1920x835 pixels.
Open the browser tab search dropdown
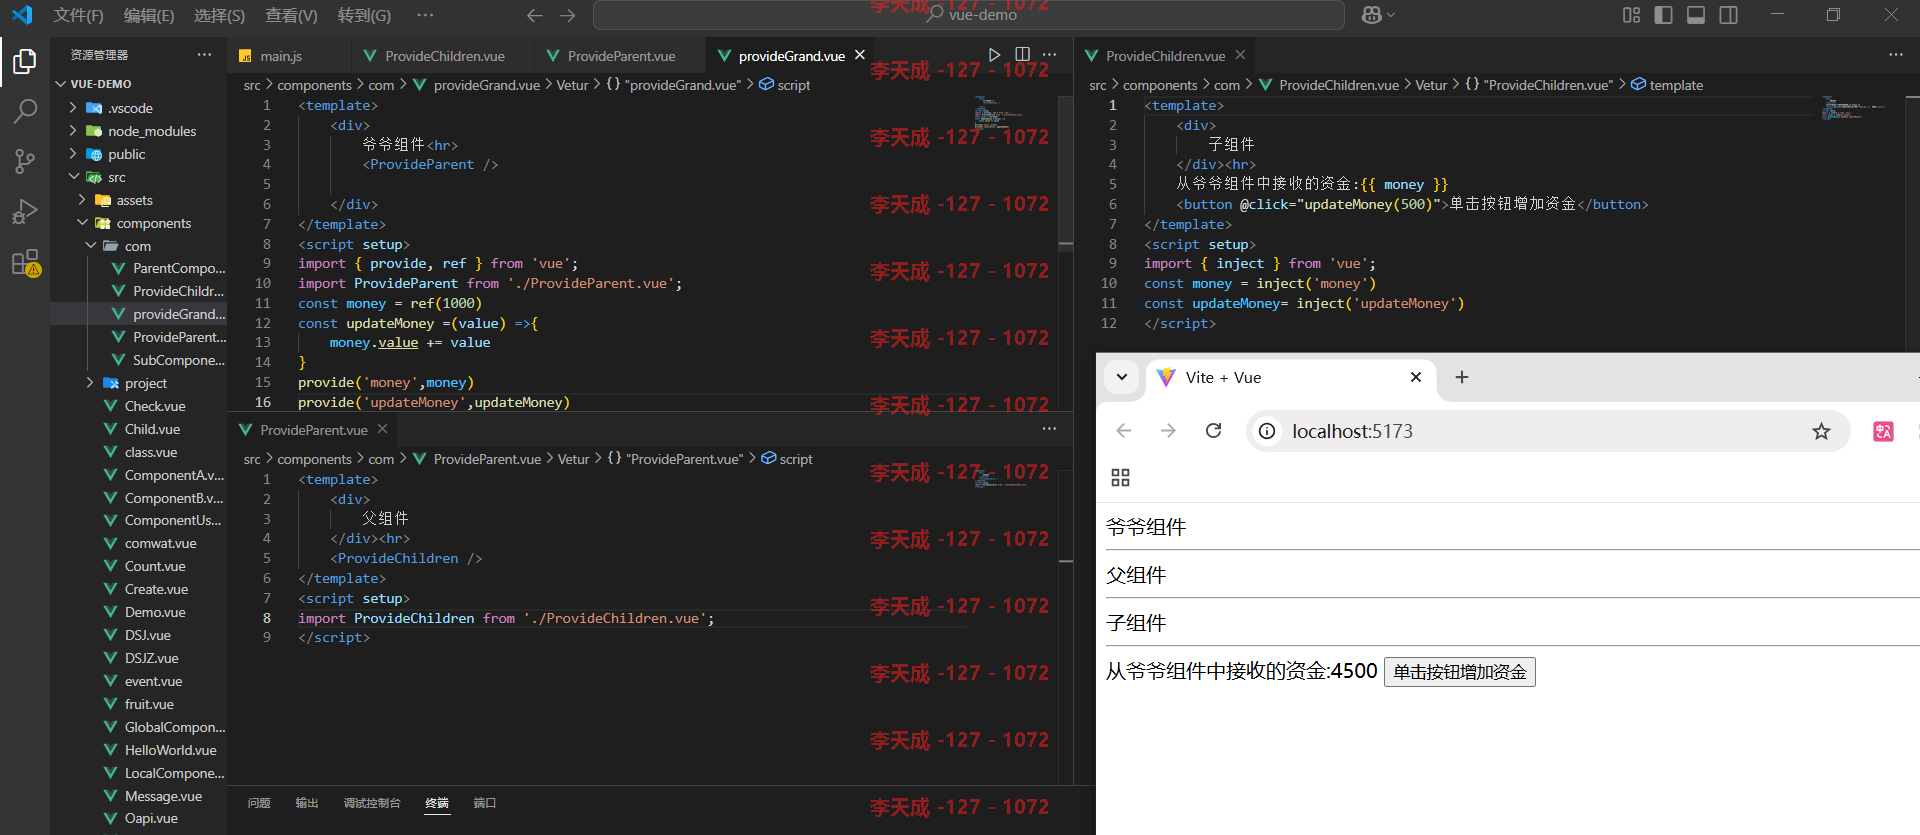click(1122, 377)
